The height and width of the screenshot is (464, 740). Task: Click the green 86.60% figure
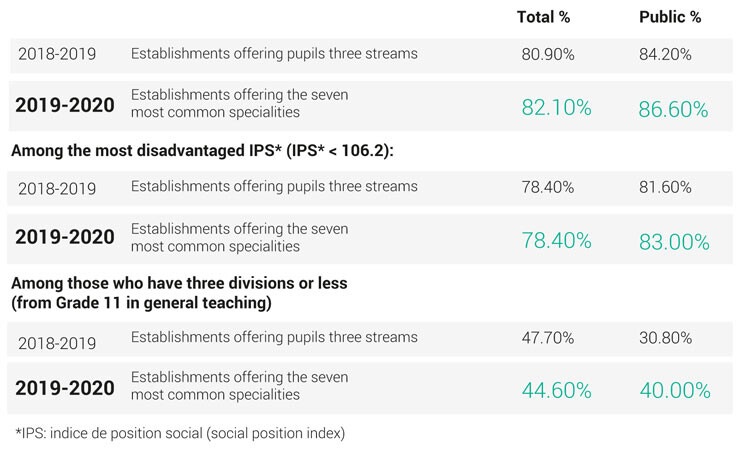[673, 110]
